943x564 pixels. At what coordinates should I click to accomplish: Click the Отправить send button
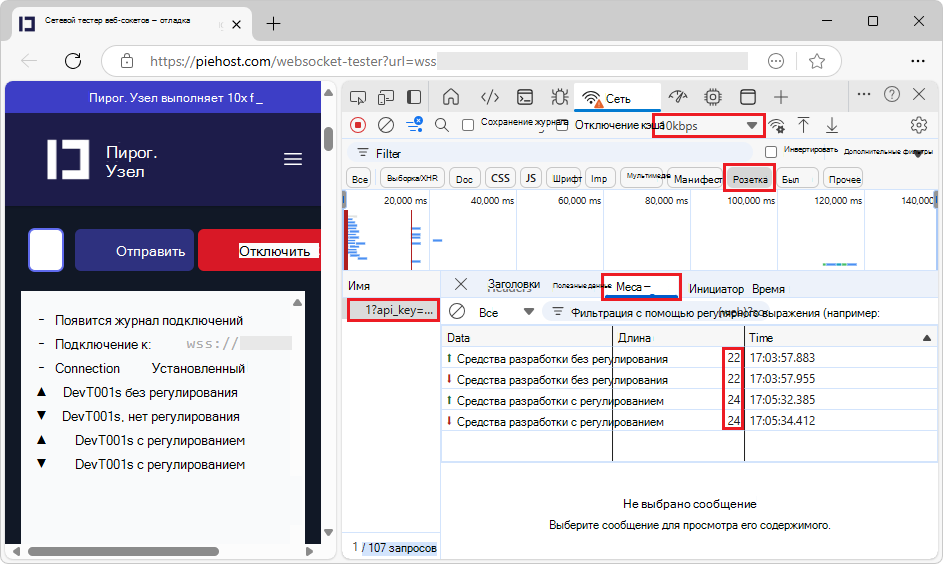(x=134, y=250)
